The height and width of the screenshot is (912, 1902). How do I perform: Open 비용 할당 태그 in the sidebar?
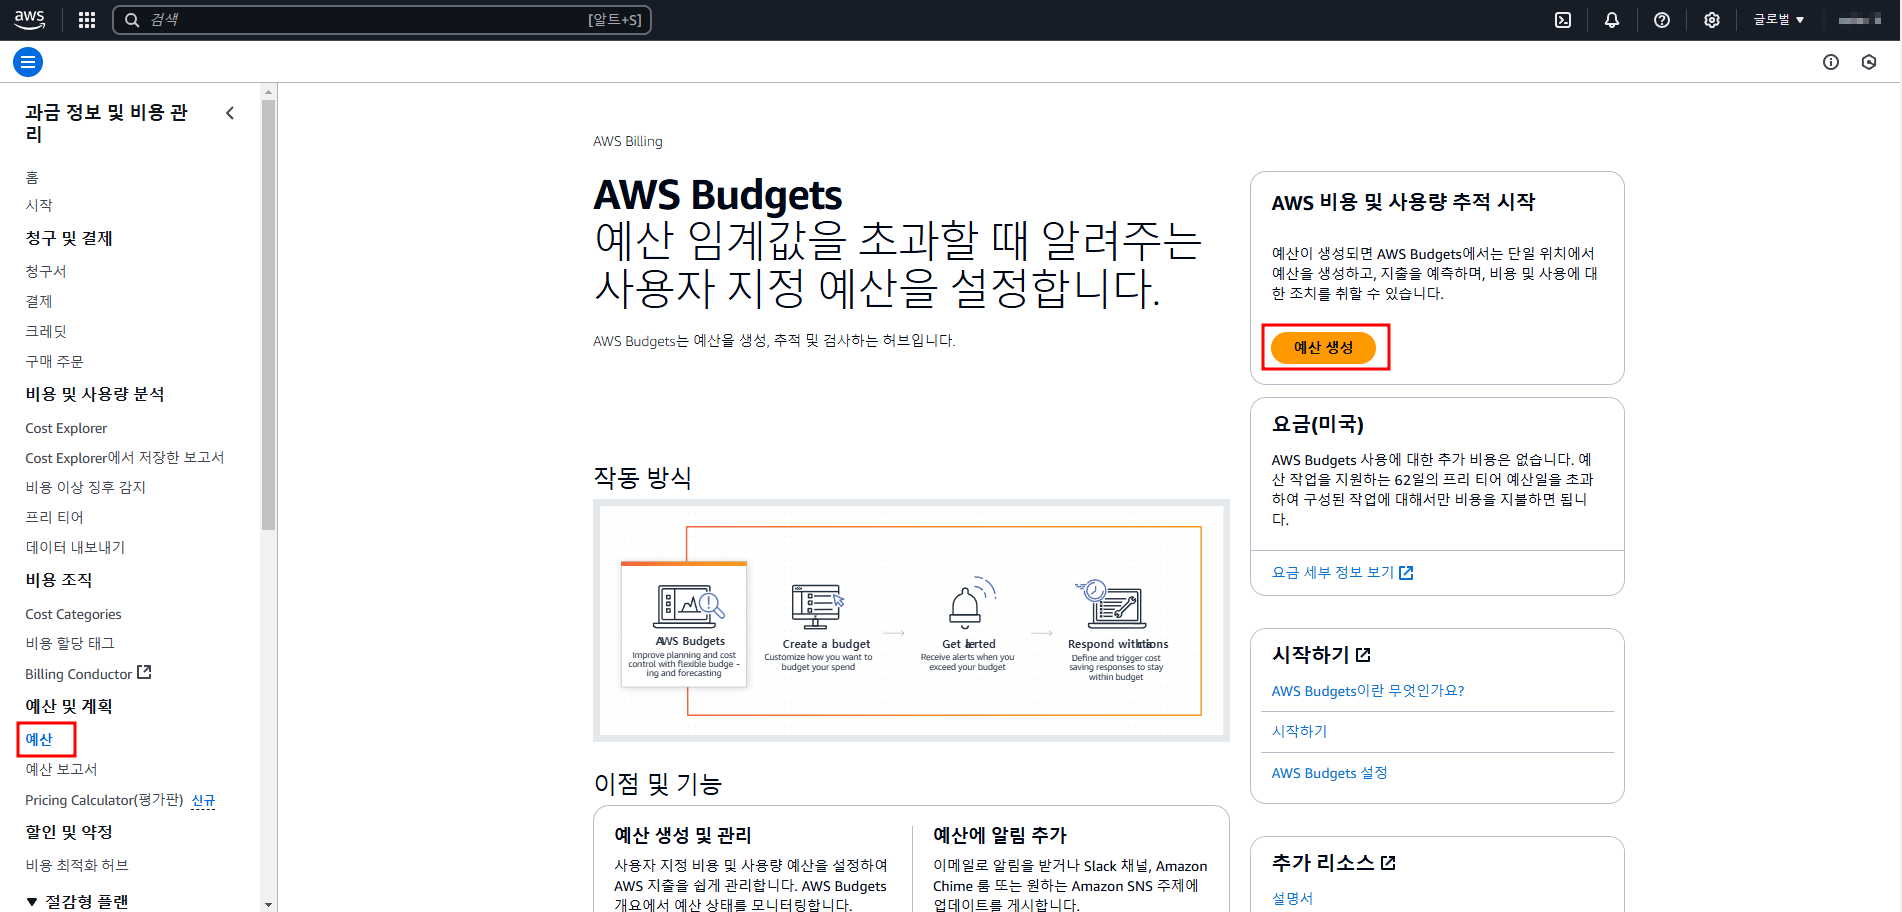70,643
